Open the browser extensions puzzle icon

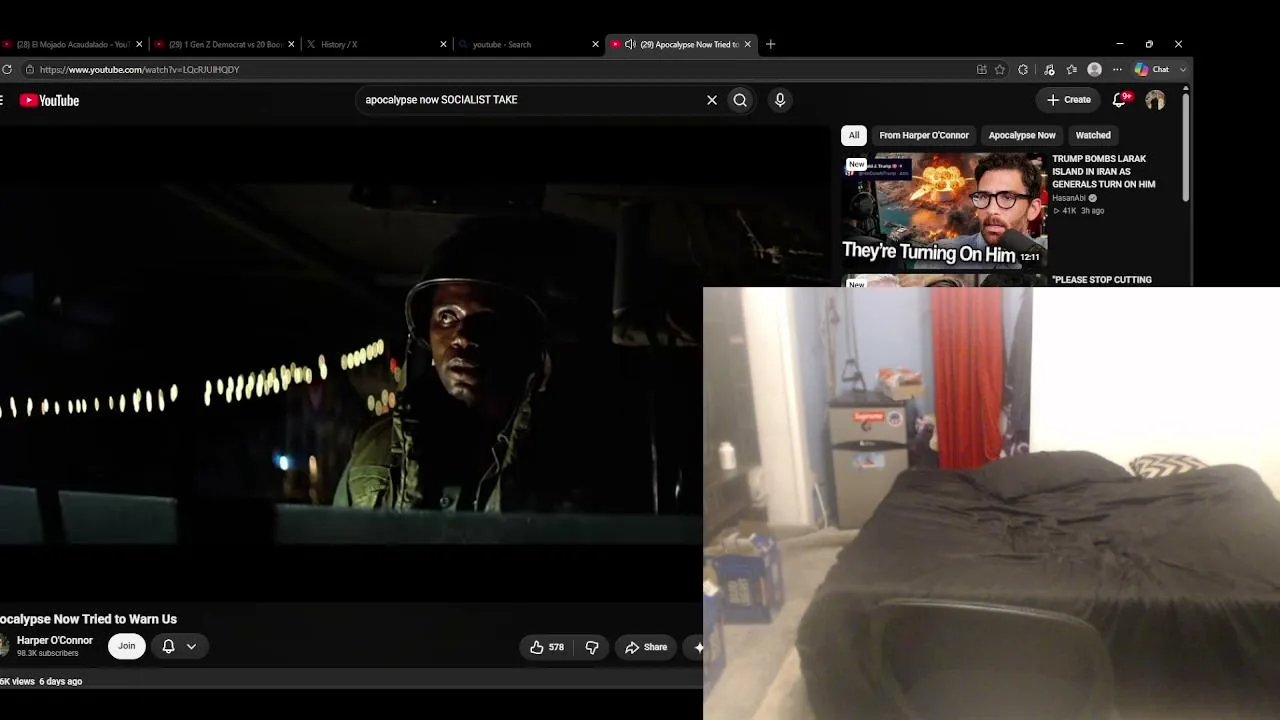point(1023,70)
